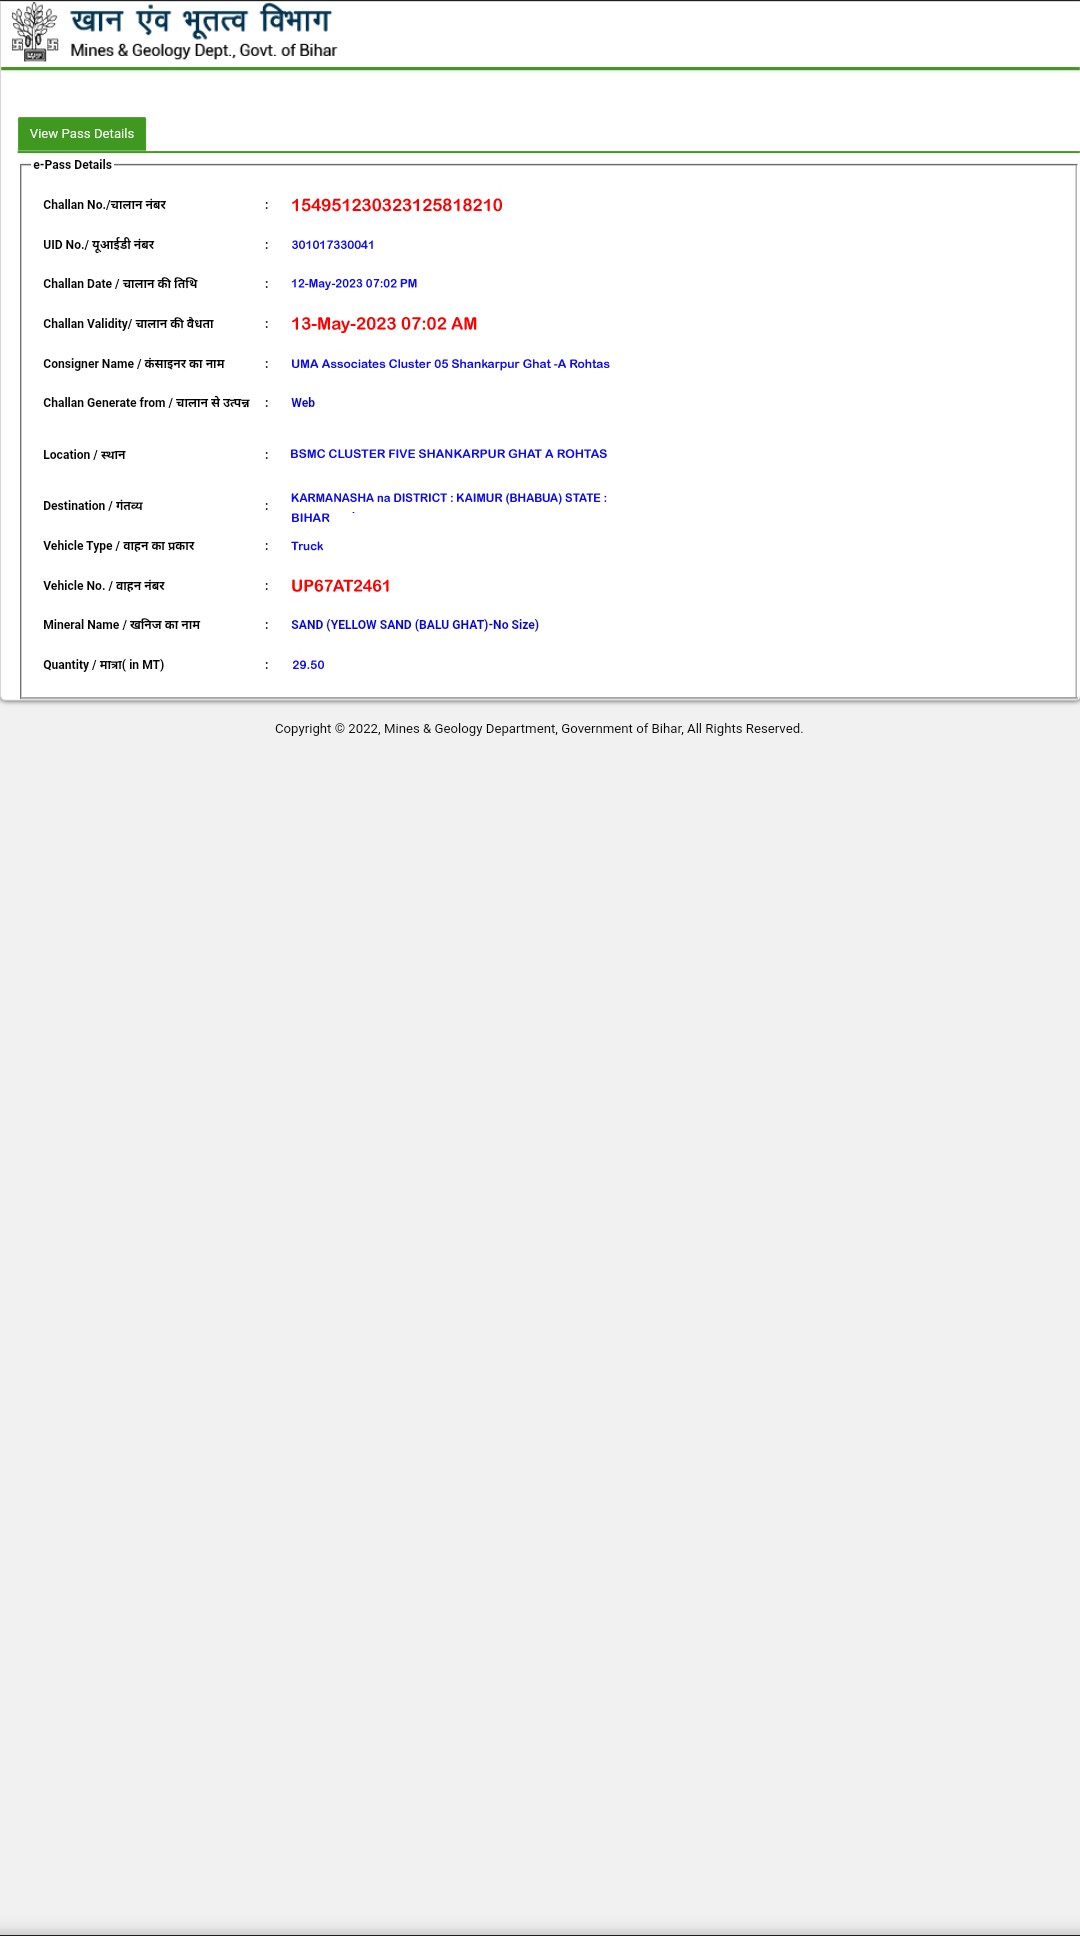Viewport: 1080px width, 1936px height.
Task: Click the vehicle type value Truck
Action: coord(307,546)
